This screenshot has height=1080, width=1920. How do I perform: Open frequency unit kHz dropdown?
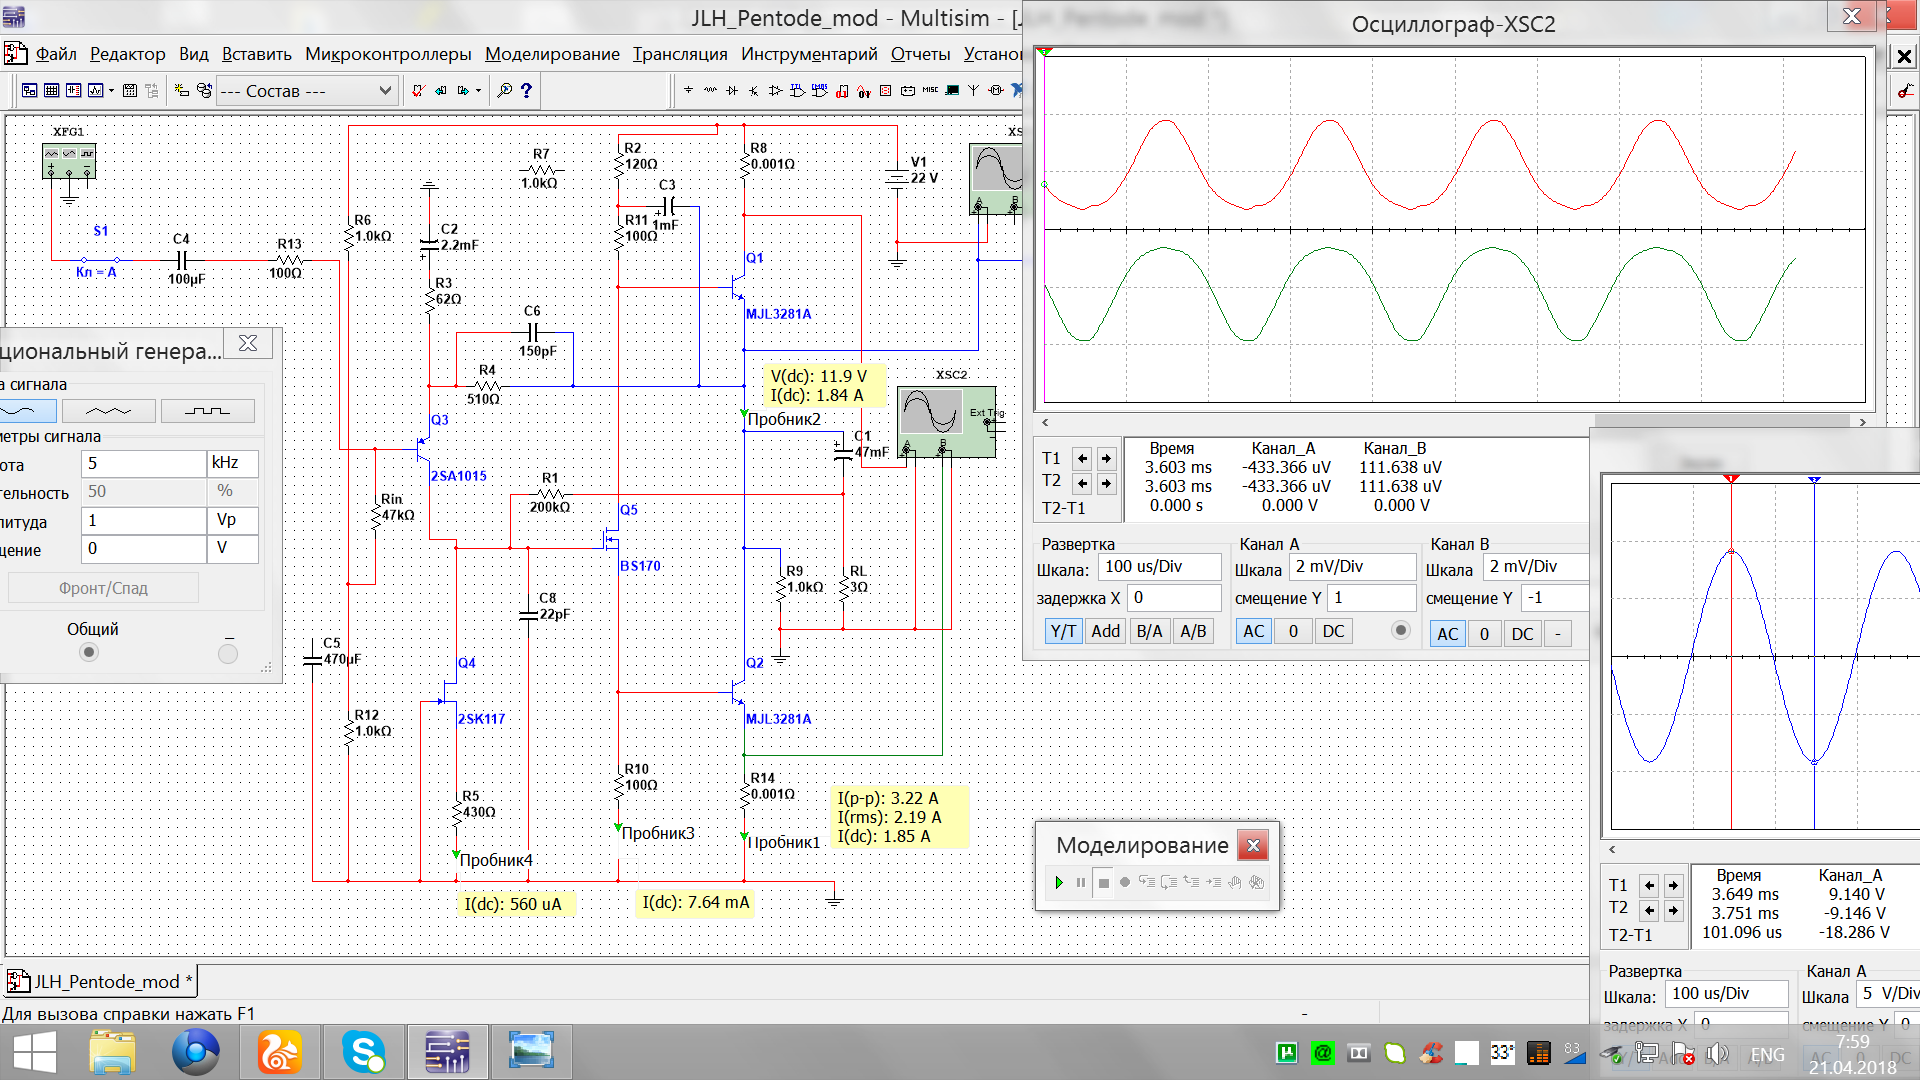[233, 463]
